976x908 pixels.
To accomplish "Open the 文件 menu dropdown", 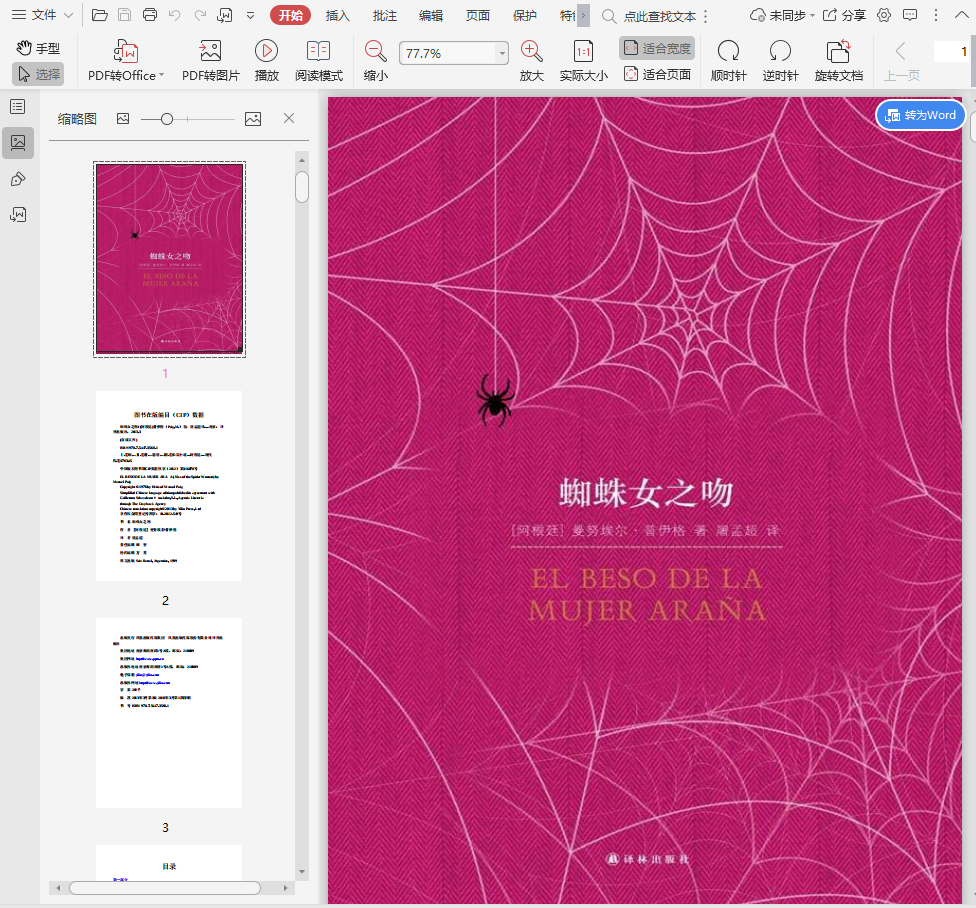I will pyautogui.click(x=42, y=15).
